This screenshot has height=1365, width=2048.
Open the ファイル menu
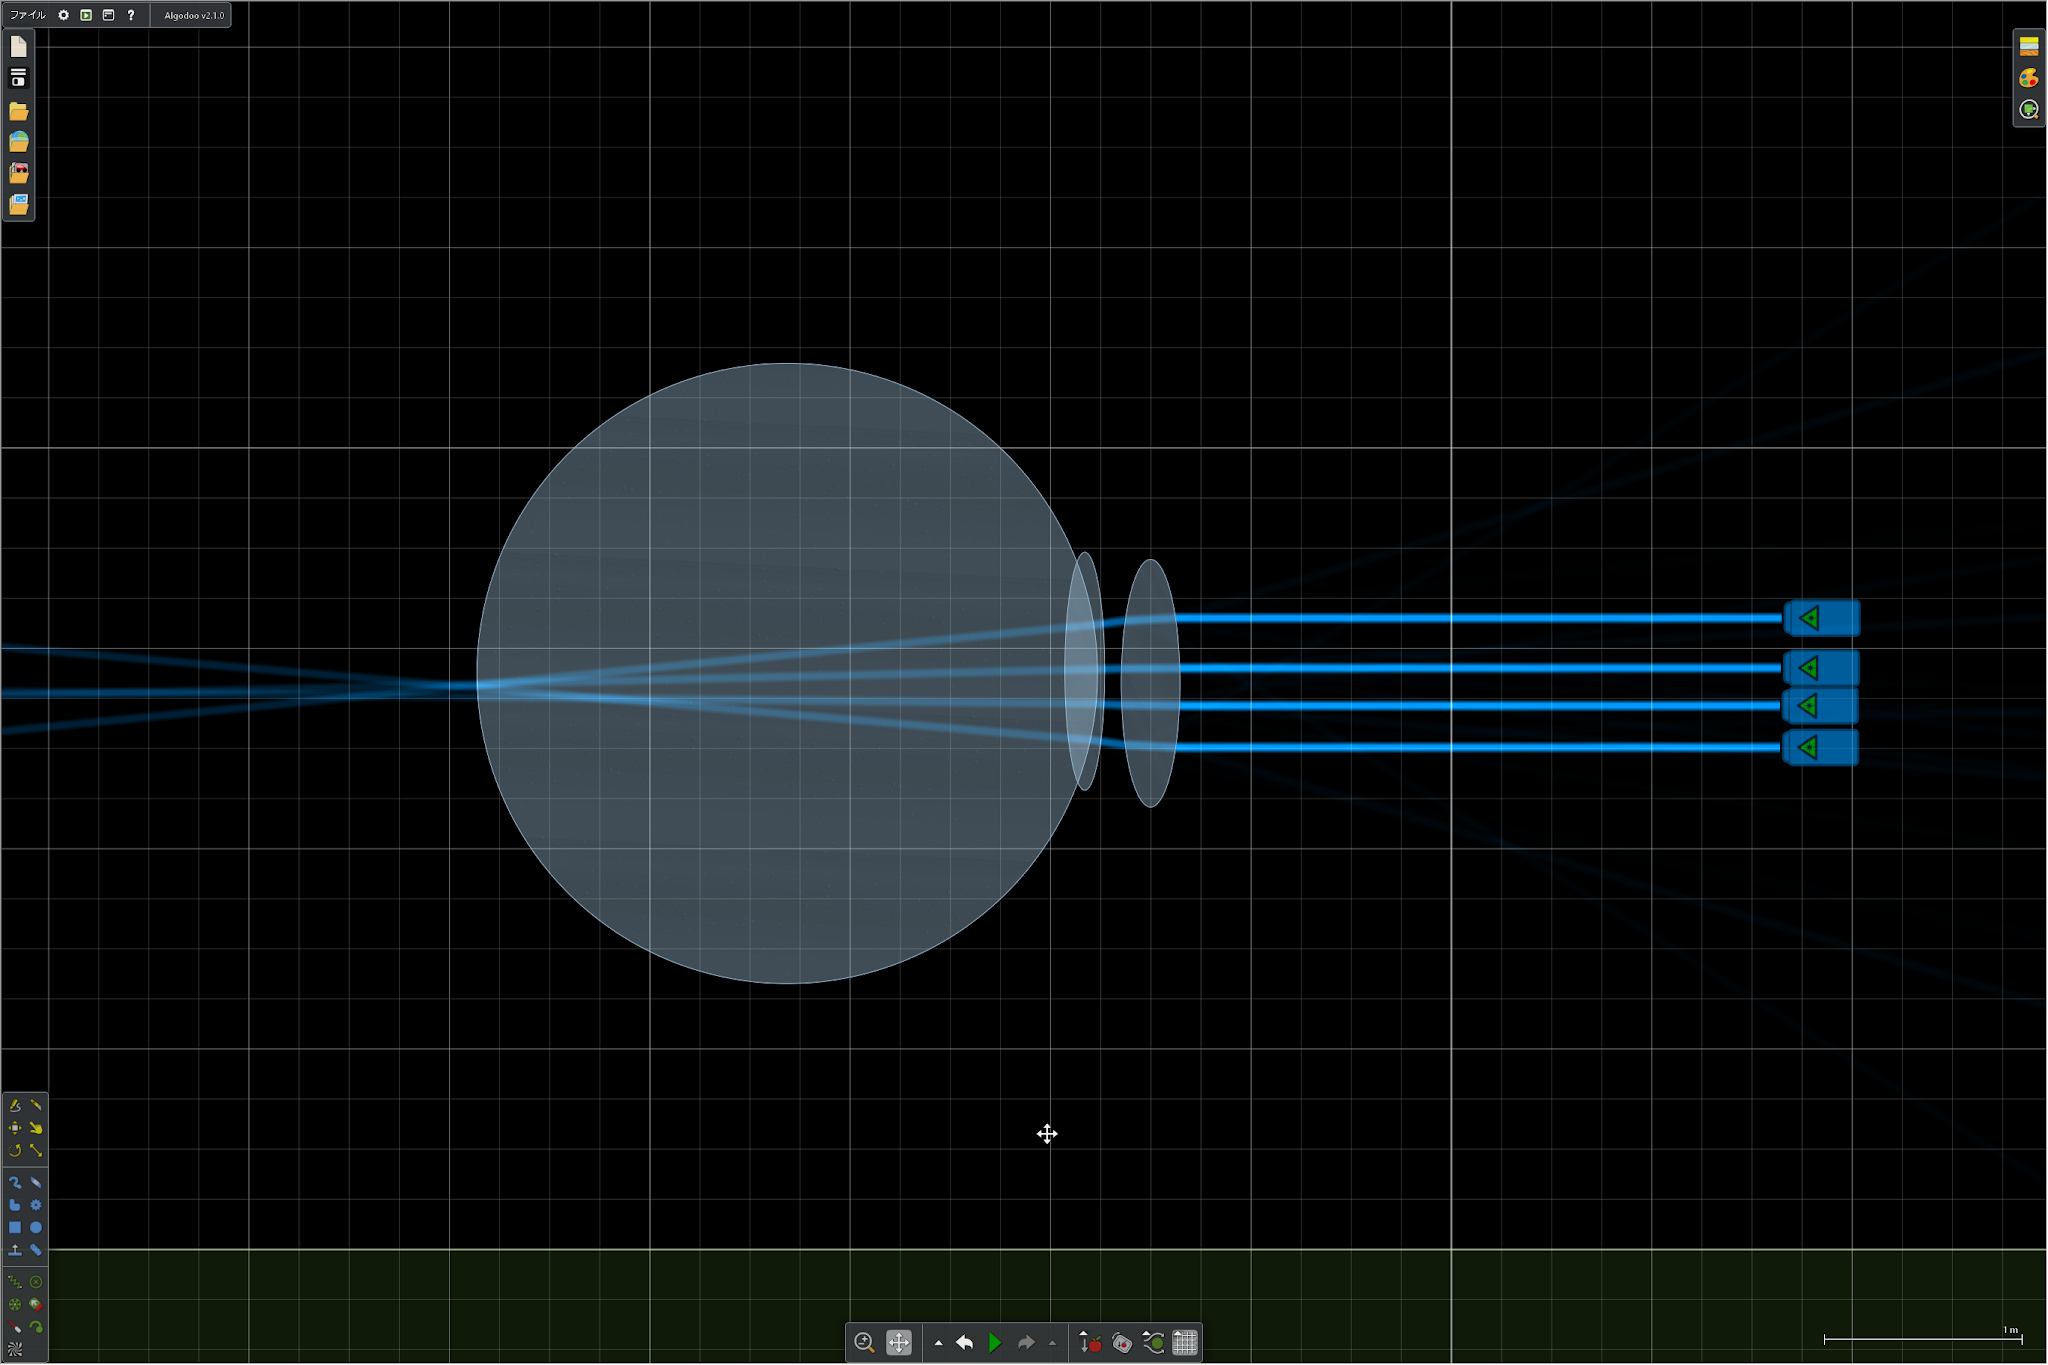pyautogui.click(x=28, y=15)
